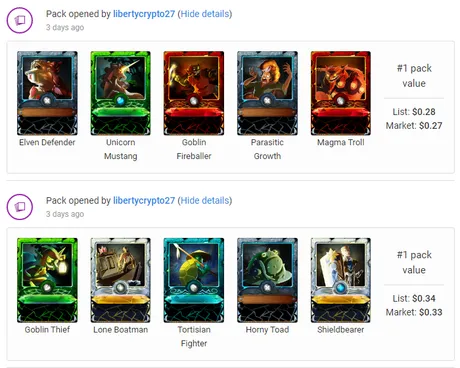Click the Unicorn Mustang blue rarity gem

(x=121, y=100)
